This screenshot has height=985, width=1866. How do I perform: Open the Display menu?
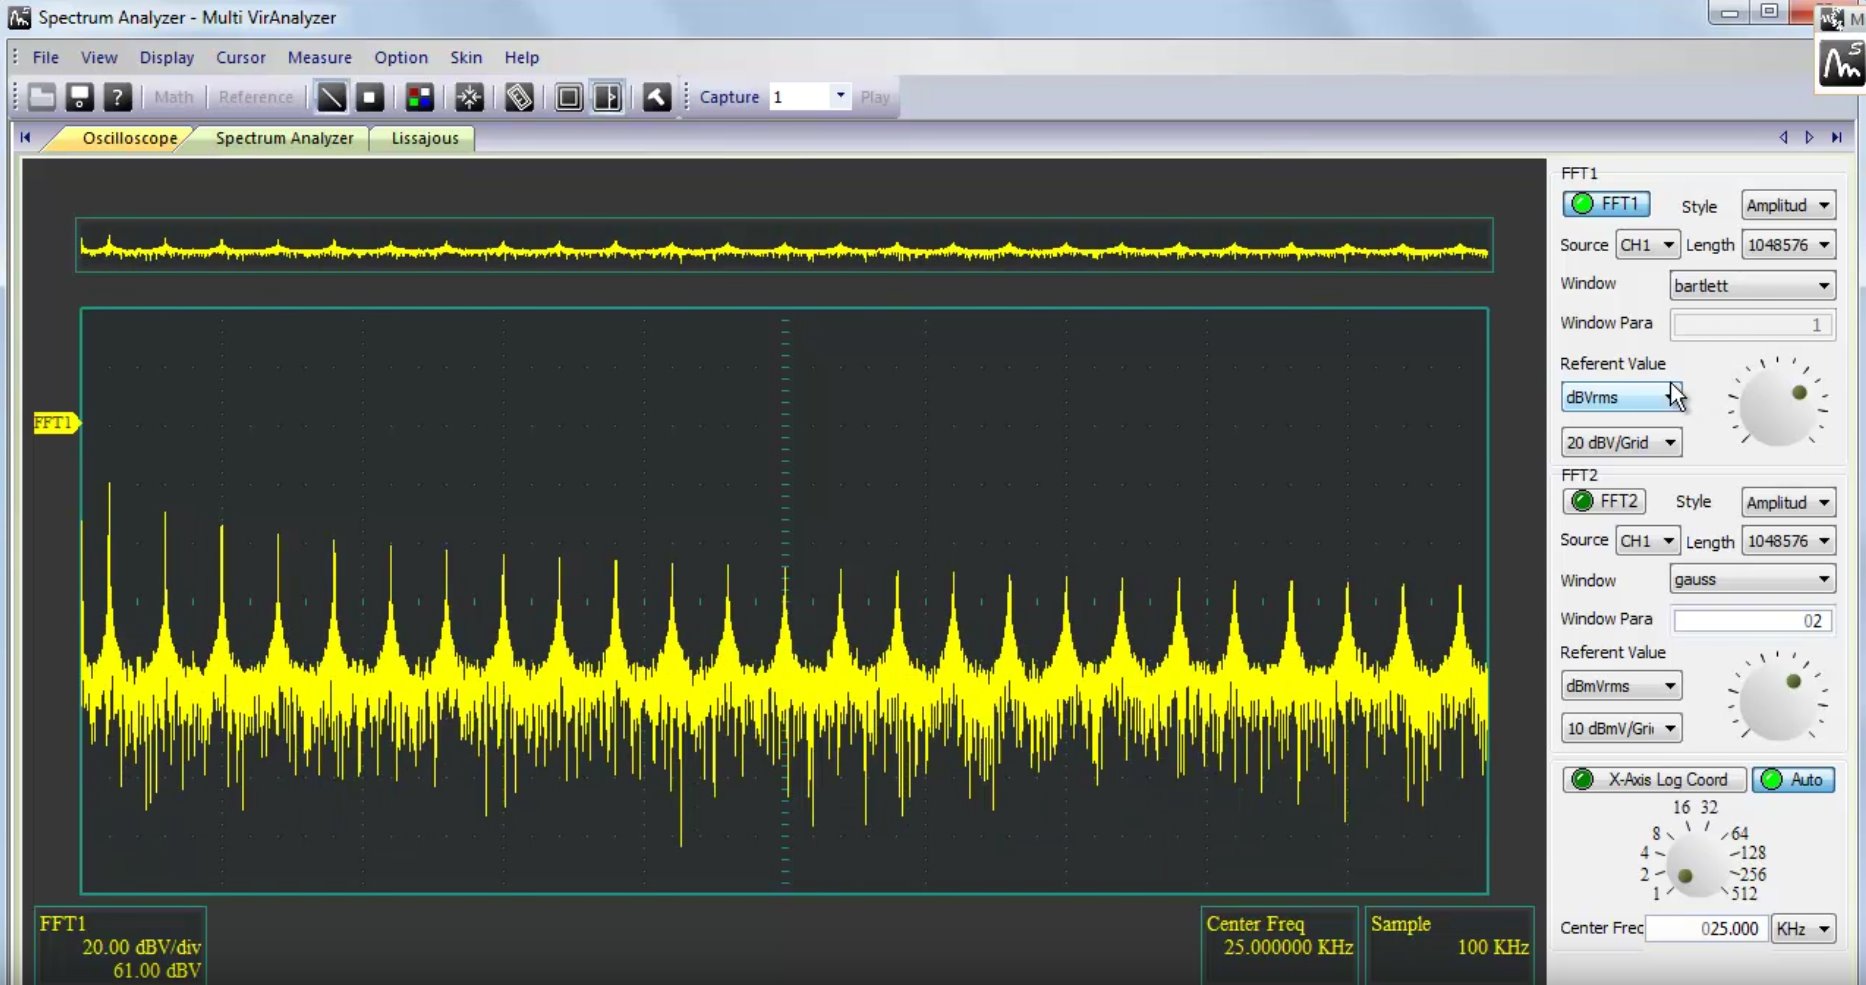(167, 57)
